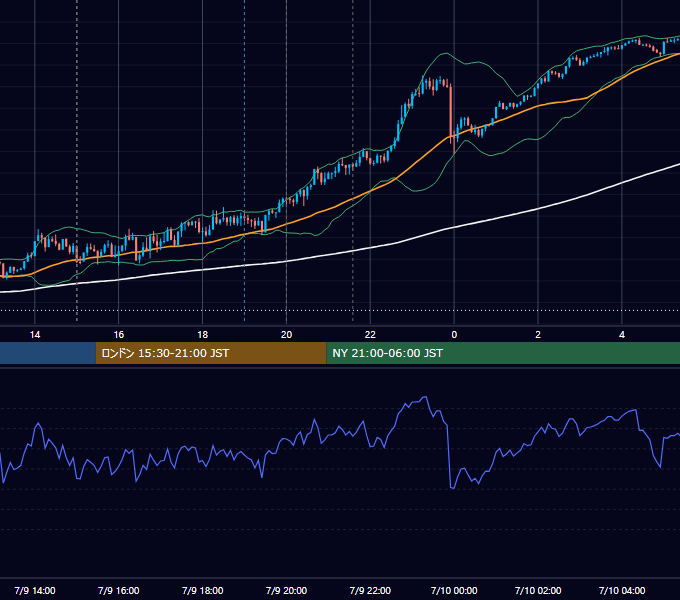Click the '16' hour label on the chart axis
This screenshot has width=680, height=600.
click(x=118, y=335)
